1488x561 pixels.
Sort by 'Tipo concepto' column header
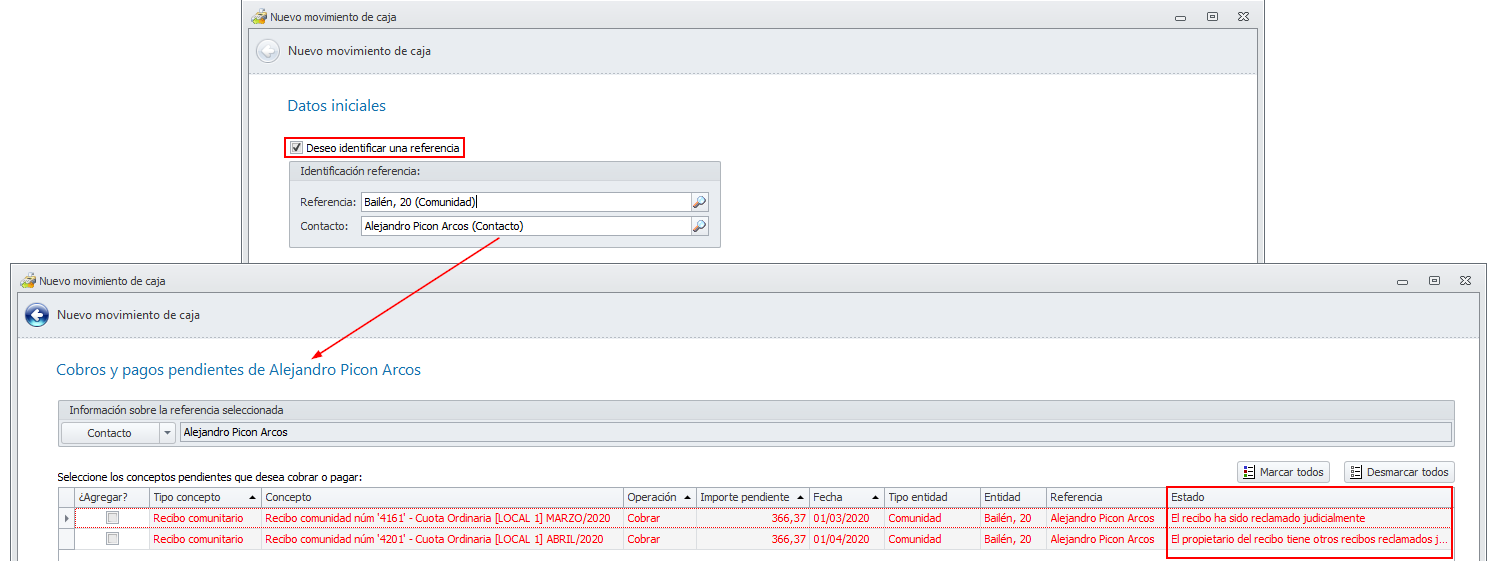point(205,497)
